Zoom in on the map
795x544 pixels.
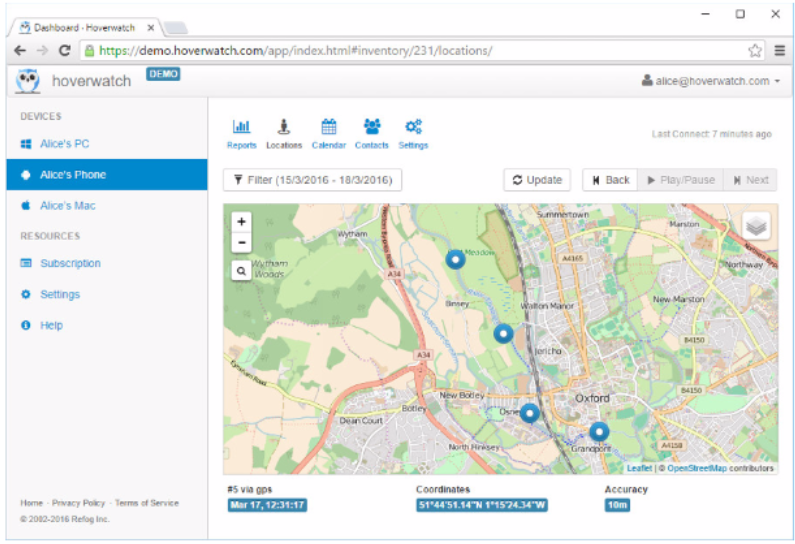pyautogui.click(x=242, y=222)
